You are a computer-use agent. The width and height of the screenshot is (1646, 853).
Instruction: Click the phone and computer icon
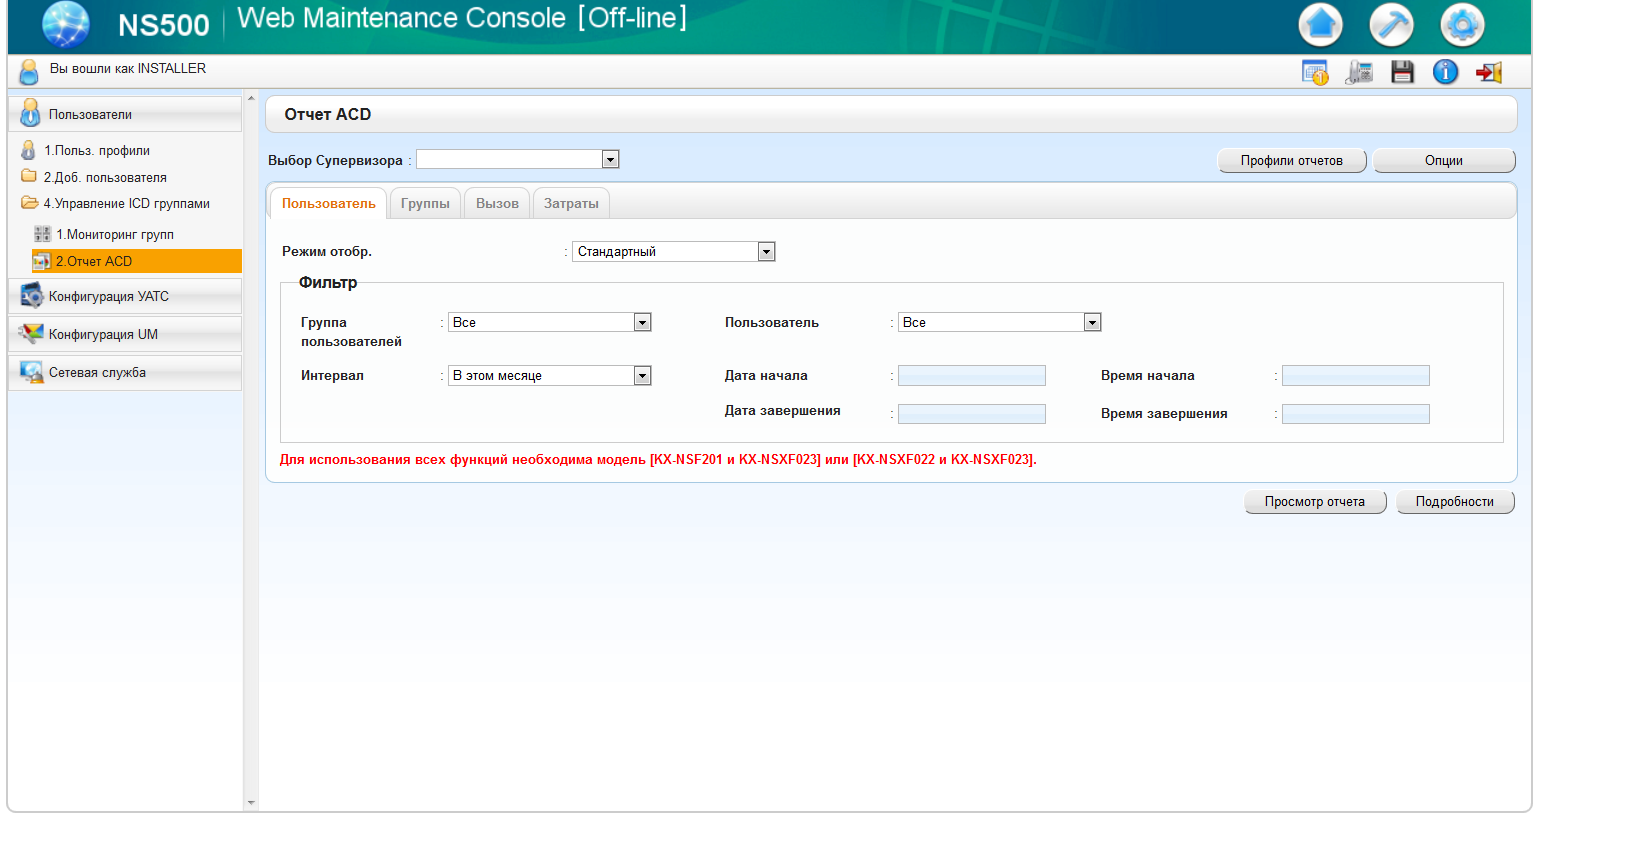click(x=1359, y=72)
